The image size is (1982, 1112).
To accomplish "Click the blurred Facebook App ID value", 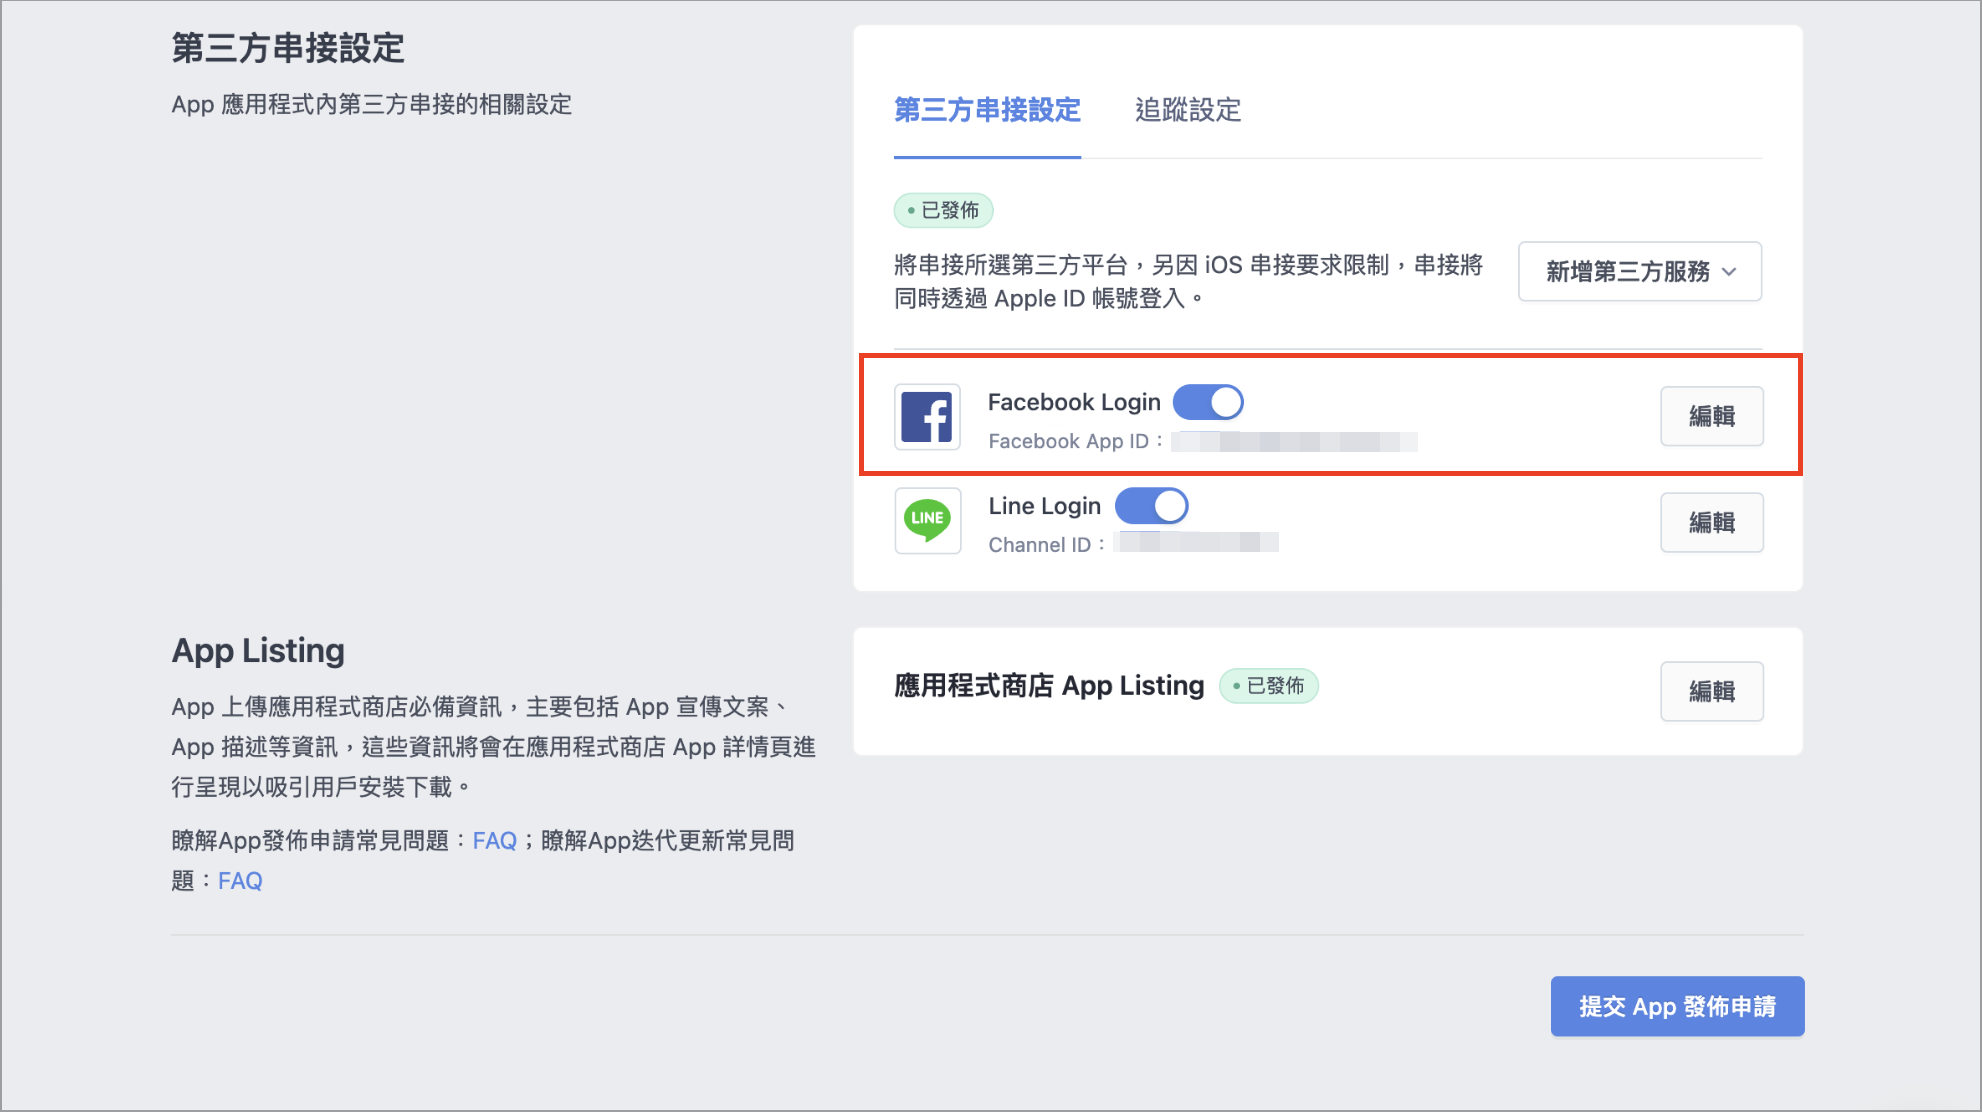I will coord(1295,441).
